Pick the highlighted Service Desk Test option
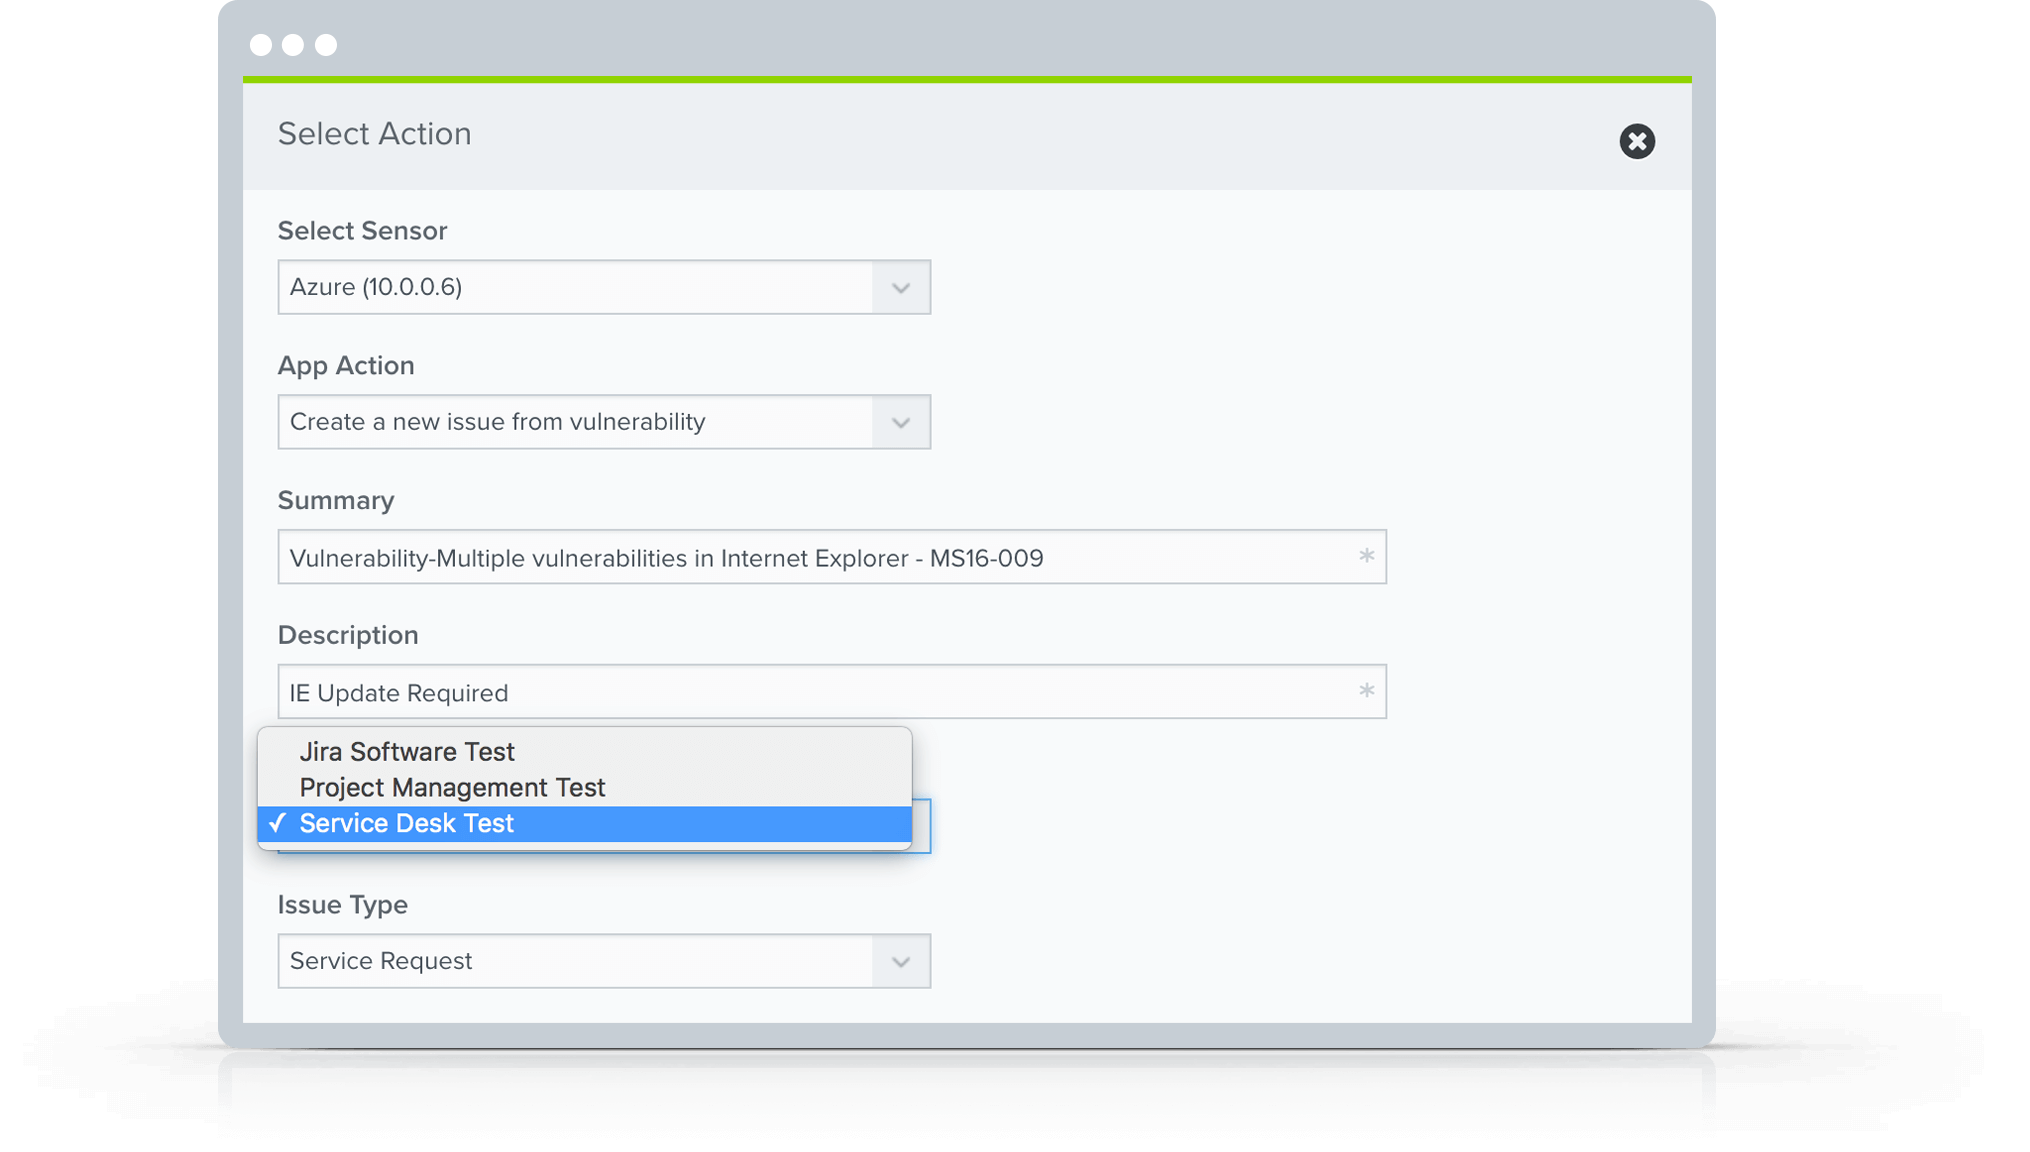The width and height of the screenshot is (2030, 1152). pyautogui.click(x=407, y=824)
